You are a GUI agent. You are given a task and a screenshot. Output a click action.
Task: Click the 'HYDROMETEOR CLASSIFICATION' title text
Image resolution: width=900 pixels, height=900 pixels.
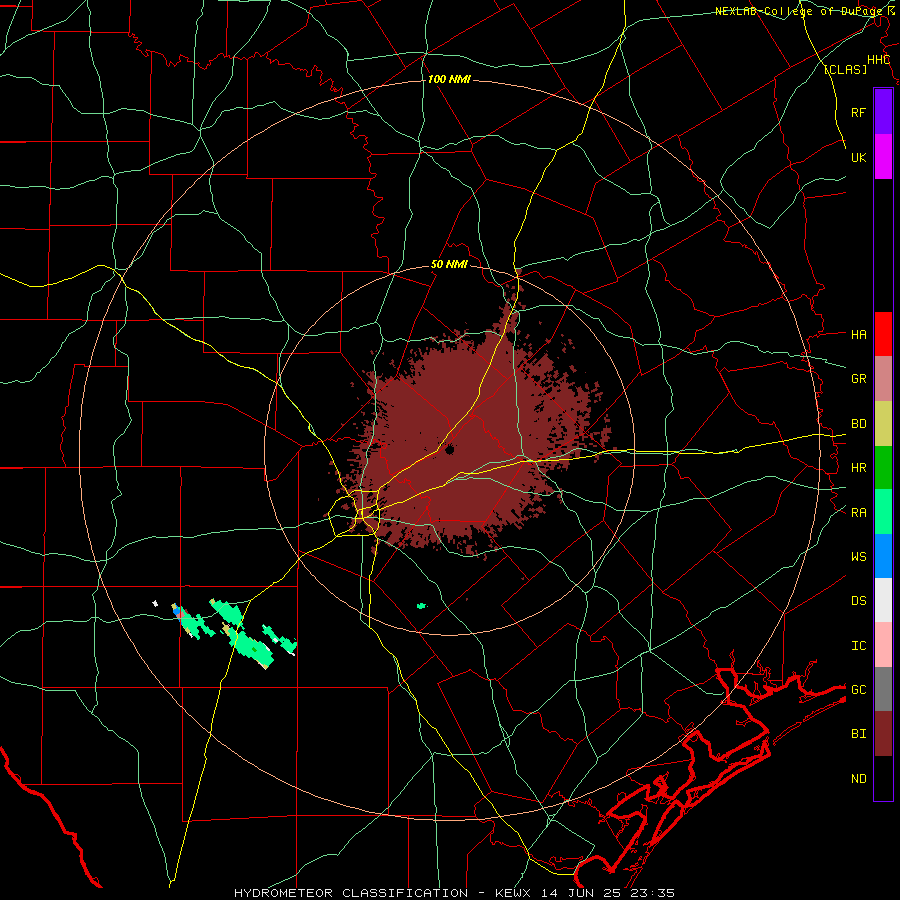pos(351,893)
